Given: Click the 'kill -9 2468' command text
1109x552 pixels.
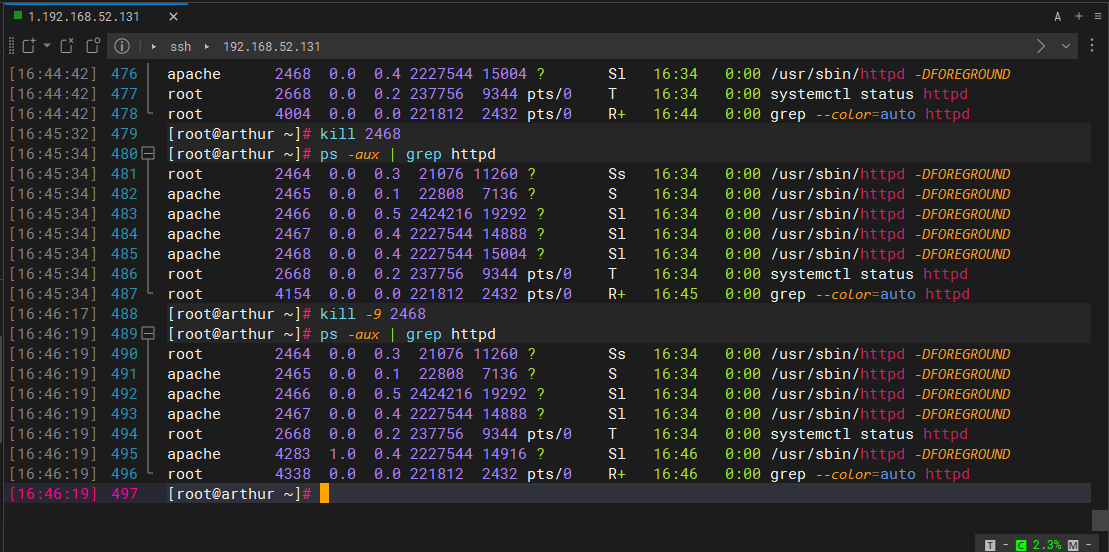Looking at the screenshot, I should tap(373, 314).
